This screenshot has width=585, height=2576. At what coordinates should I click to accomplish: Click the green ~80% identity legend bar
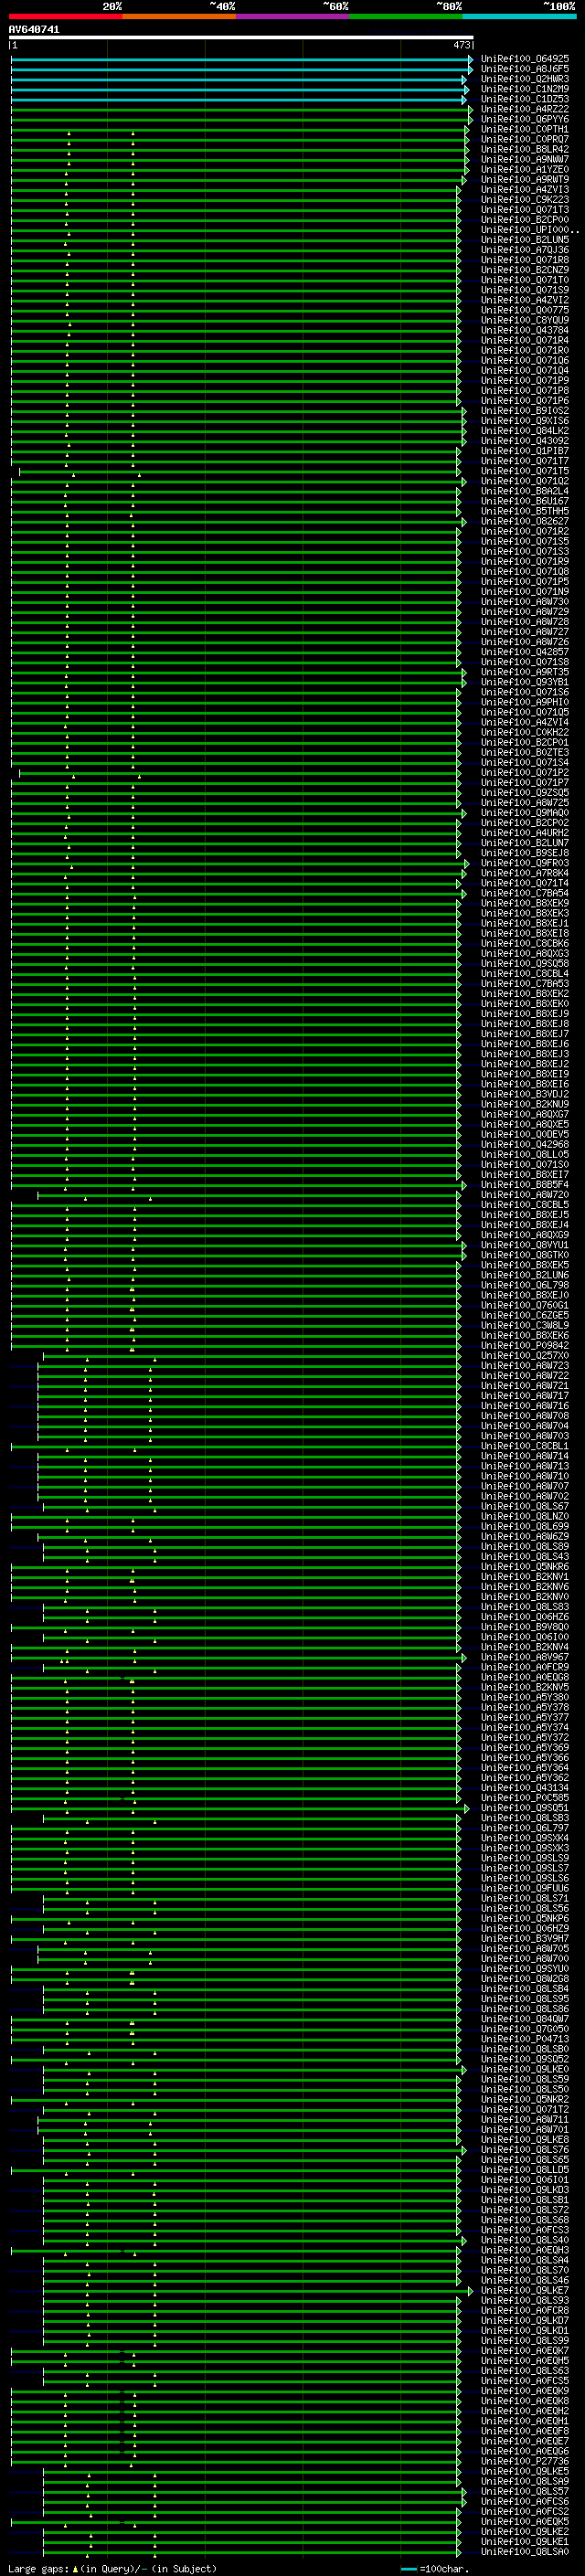coord(406,16)
